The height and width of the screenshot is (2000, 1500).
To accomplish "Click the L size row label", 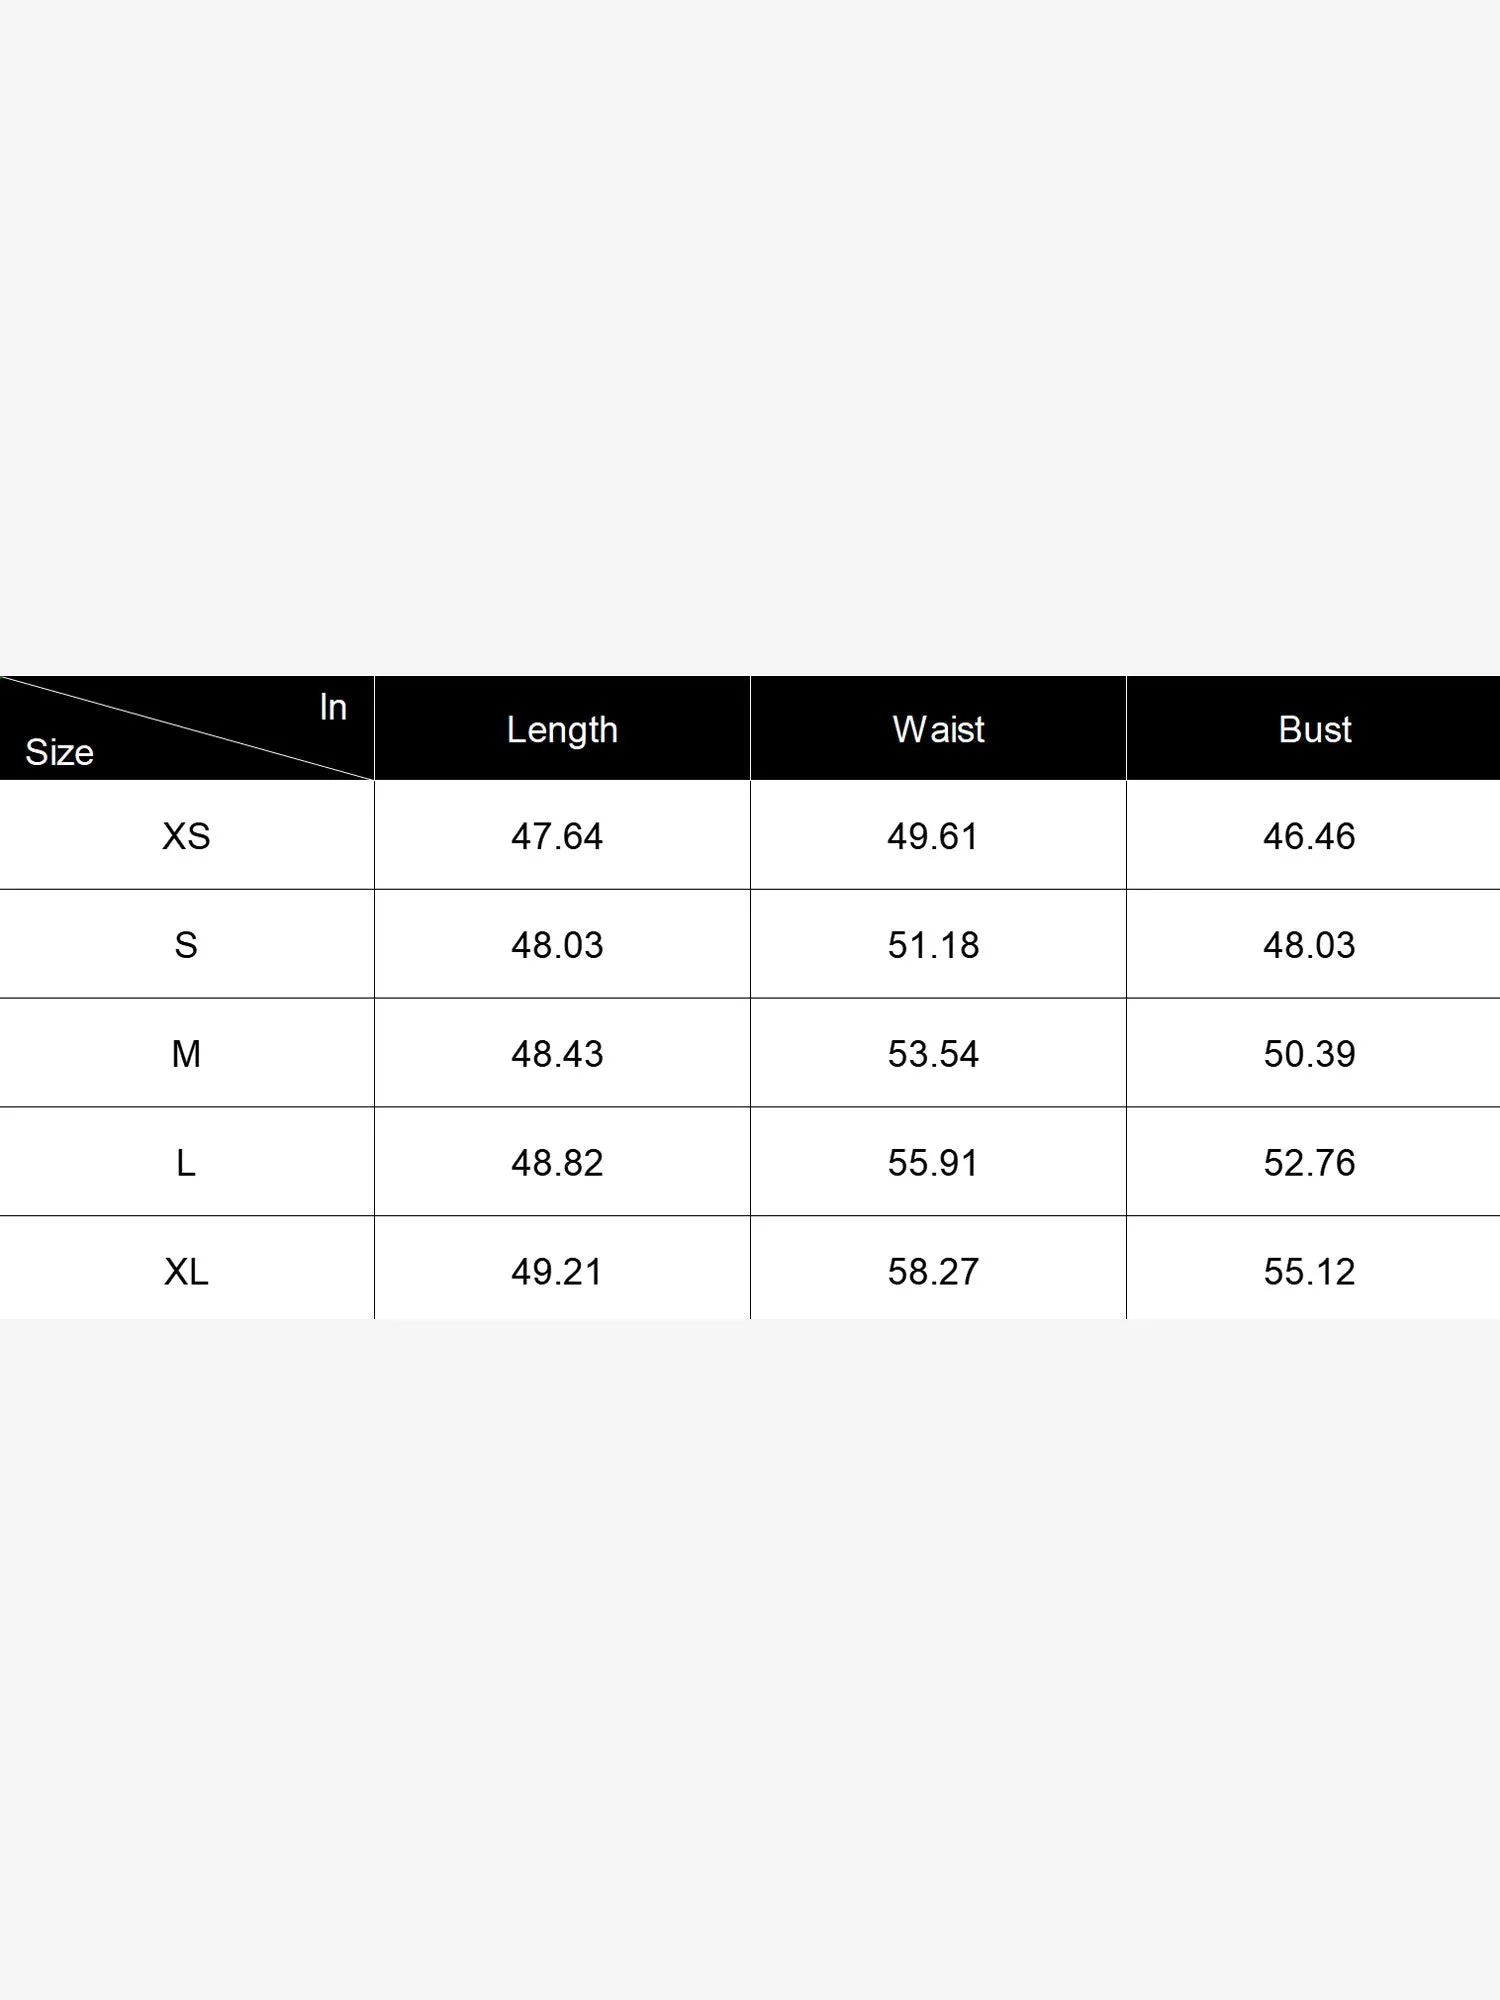I will [x=186, y=1163].
